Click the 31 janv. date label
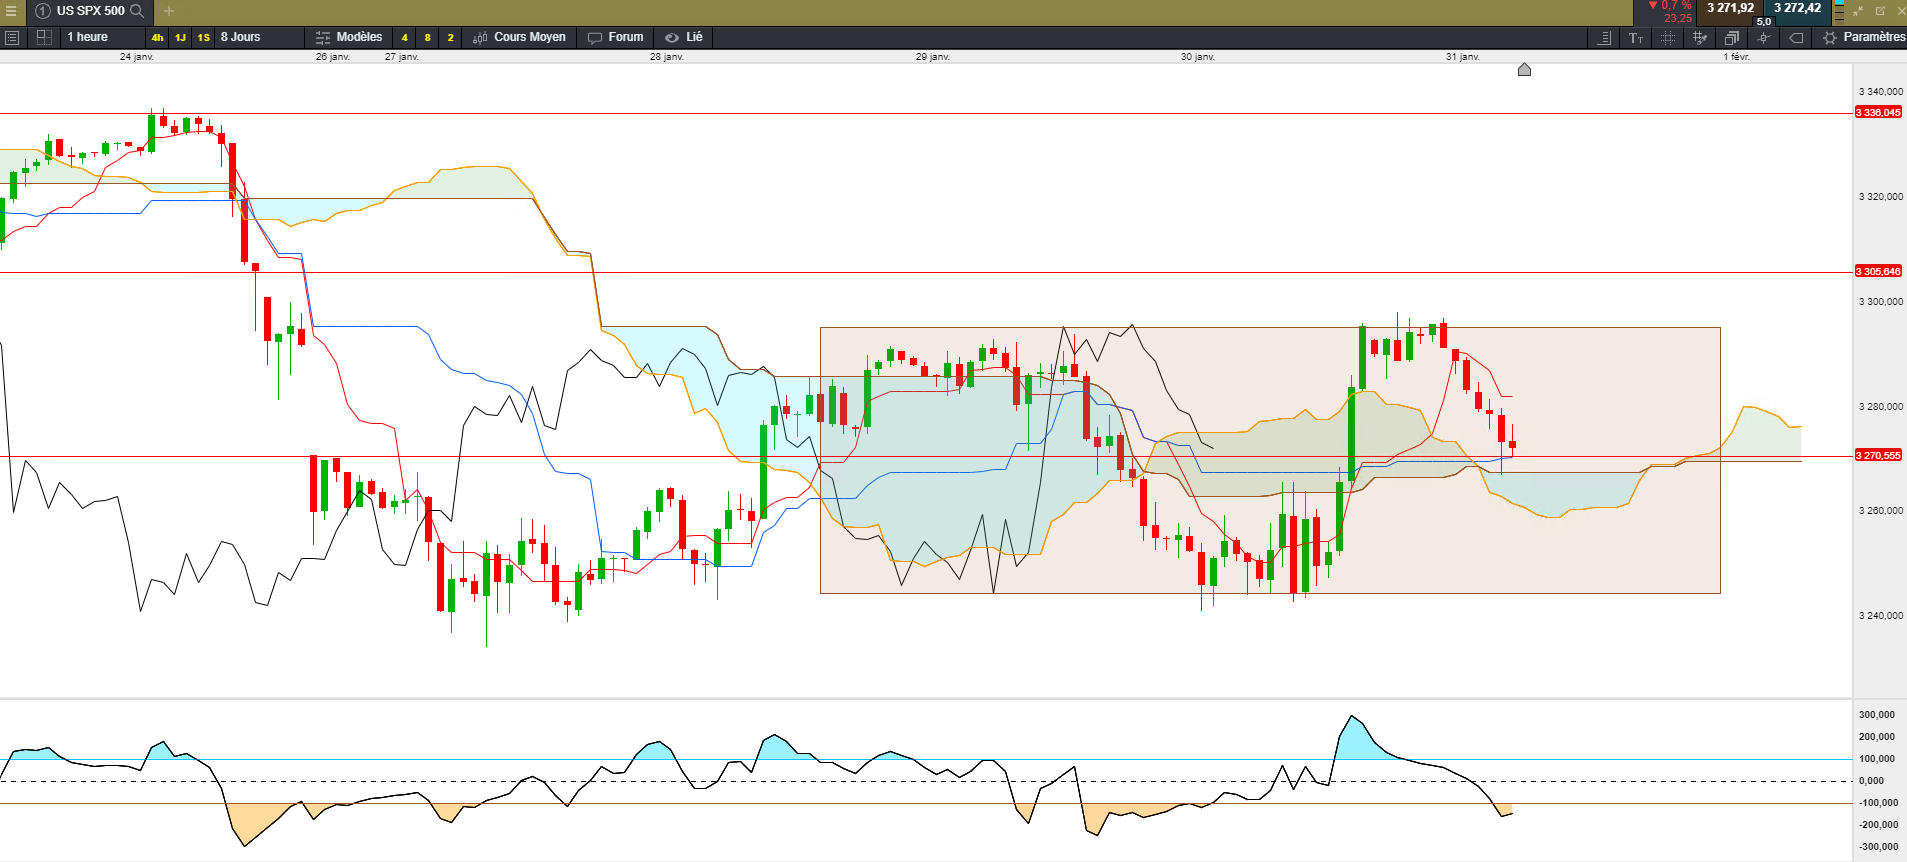Image resolution: width=1907 pixels, height=862 pixels. click(x=1463, y=57)
